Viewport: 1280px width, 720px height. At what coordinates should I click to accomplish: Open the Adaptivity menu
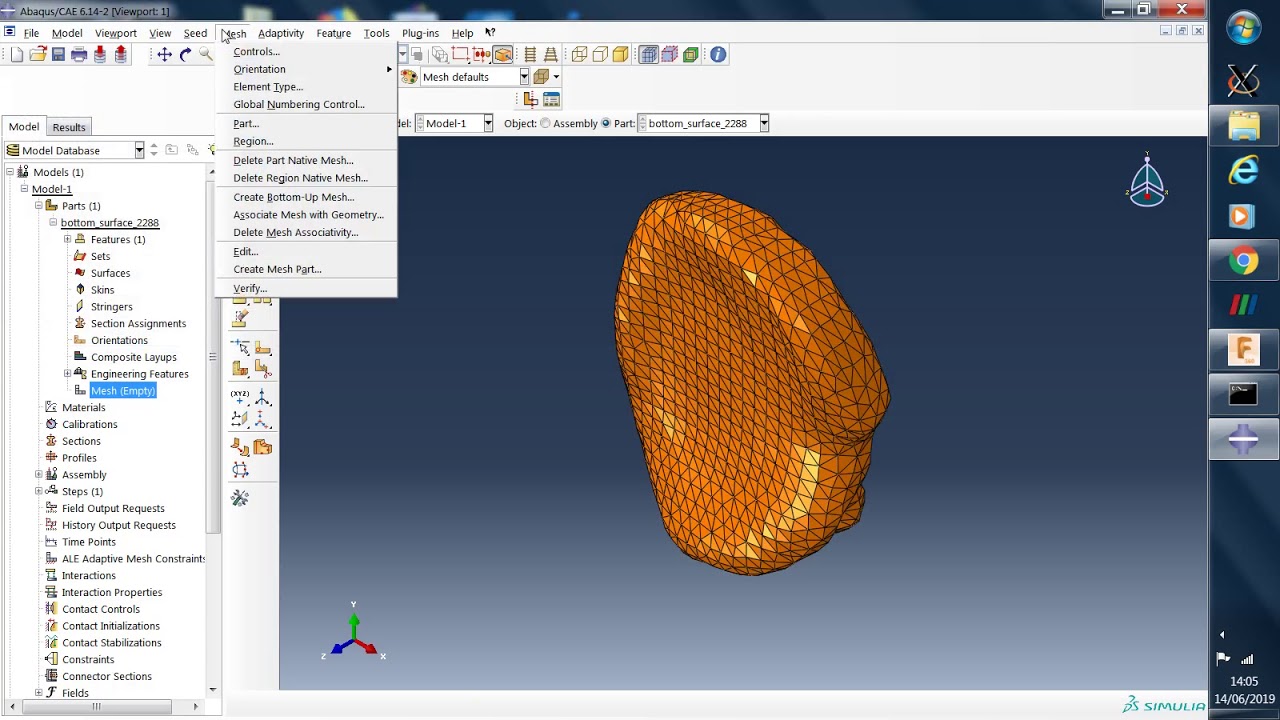click(x=281, y=33)
